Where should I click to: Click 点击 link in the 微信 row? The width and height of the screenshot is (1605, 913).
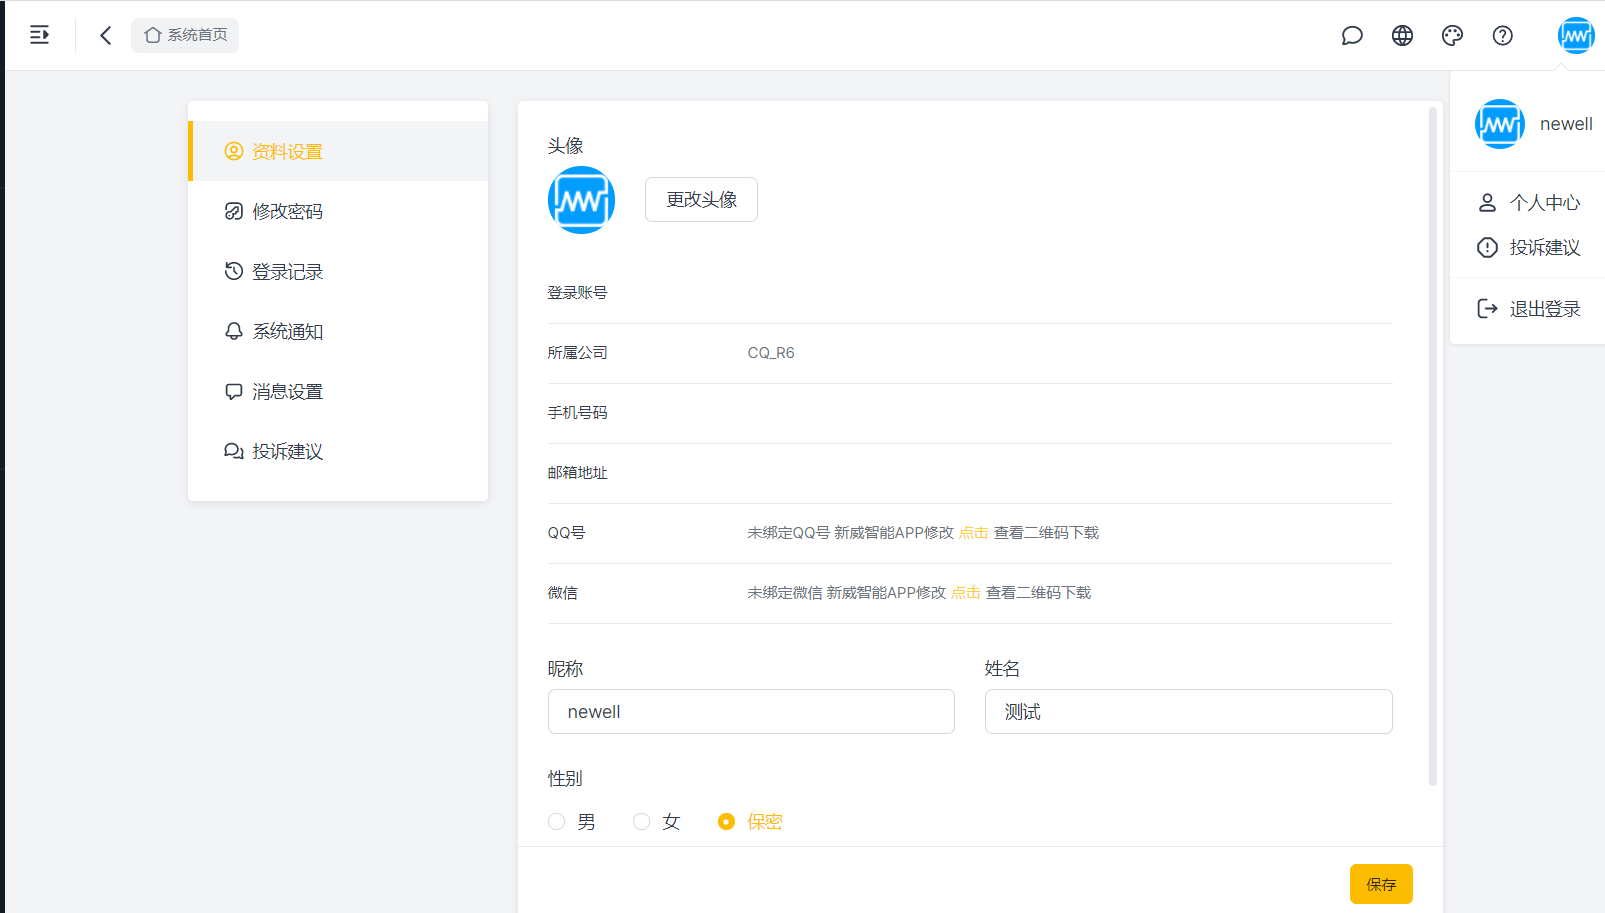coord(965,593)
